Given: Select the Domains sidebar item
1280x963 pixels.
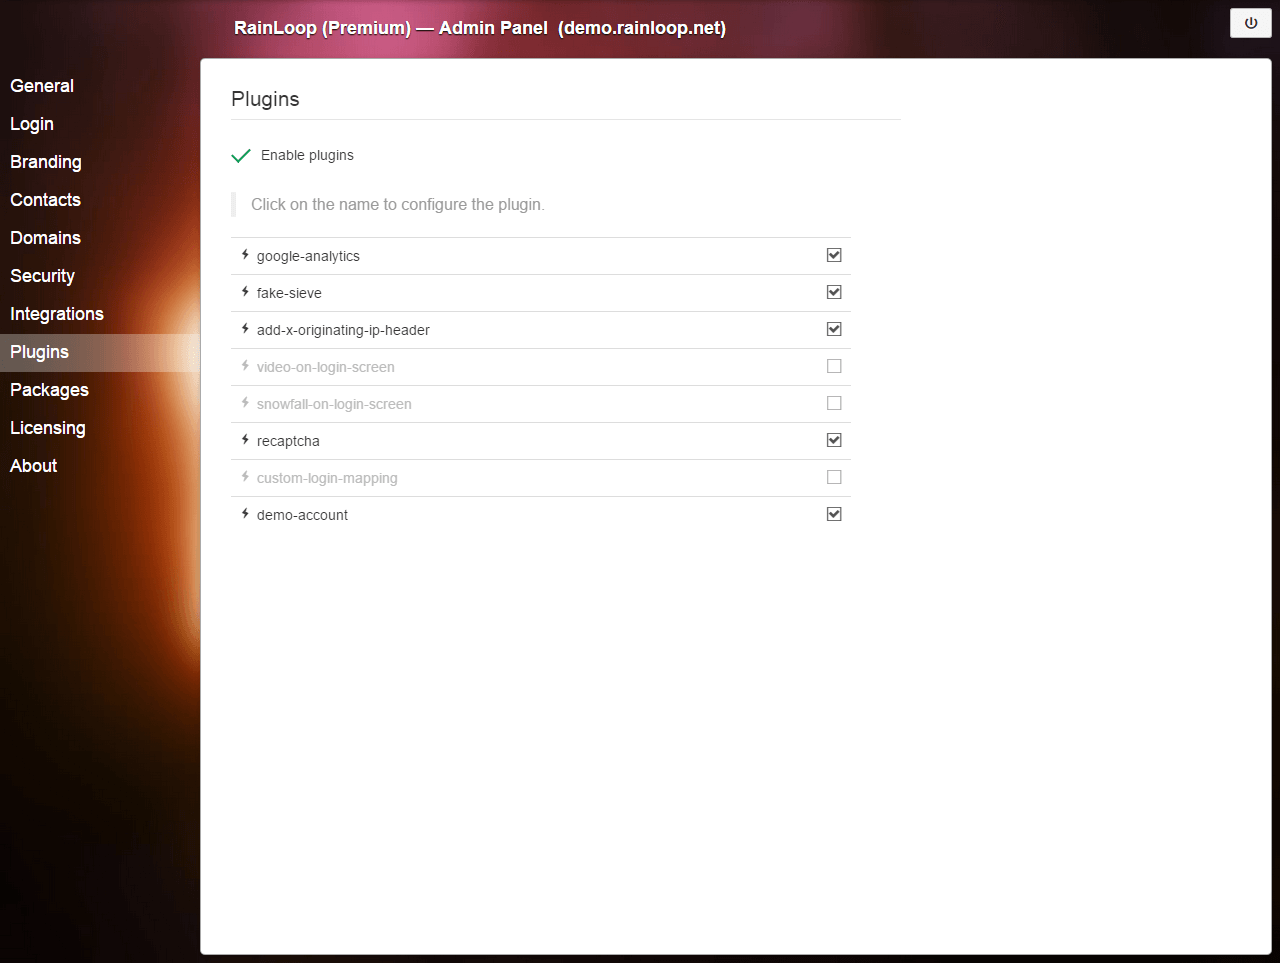Looking at the screenshot, I should tap(45, 238).
